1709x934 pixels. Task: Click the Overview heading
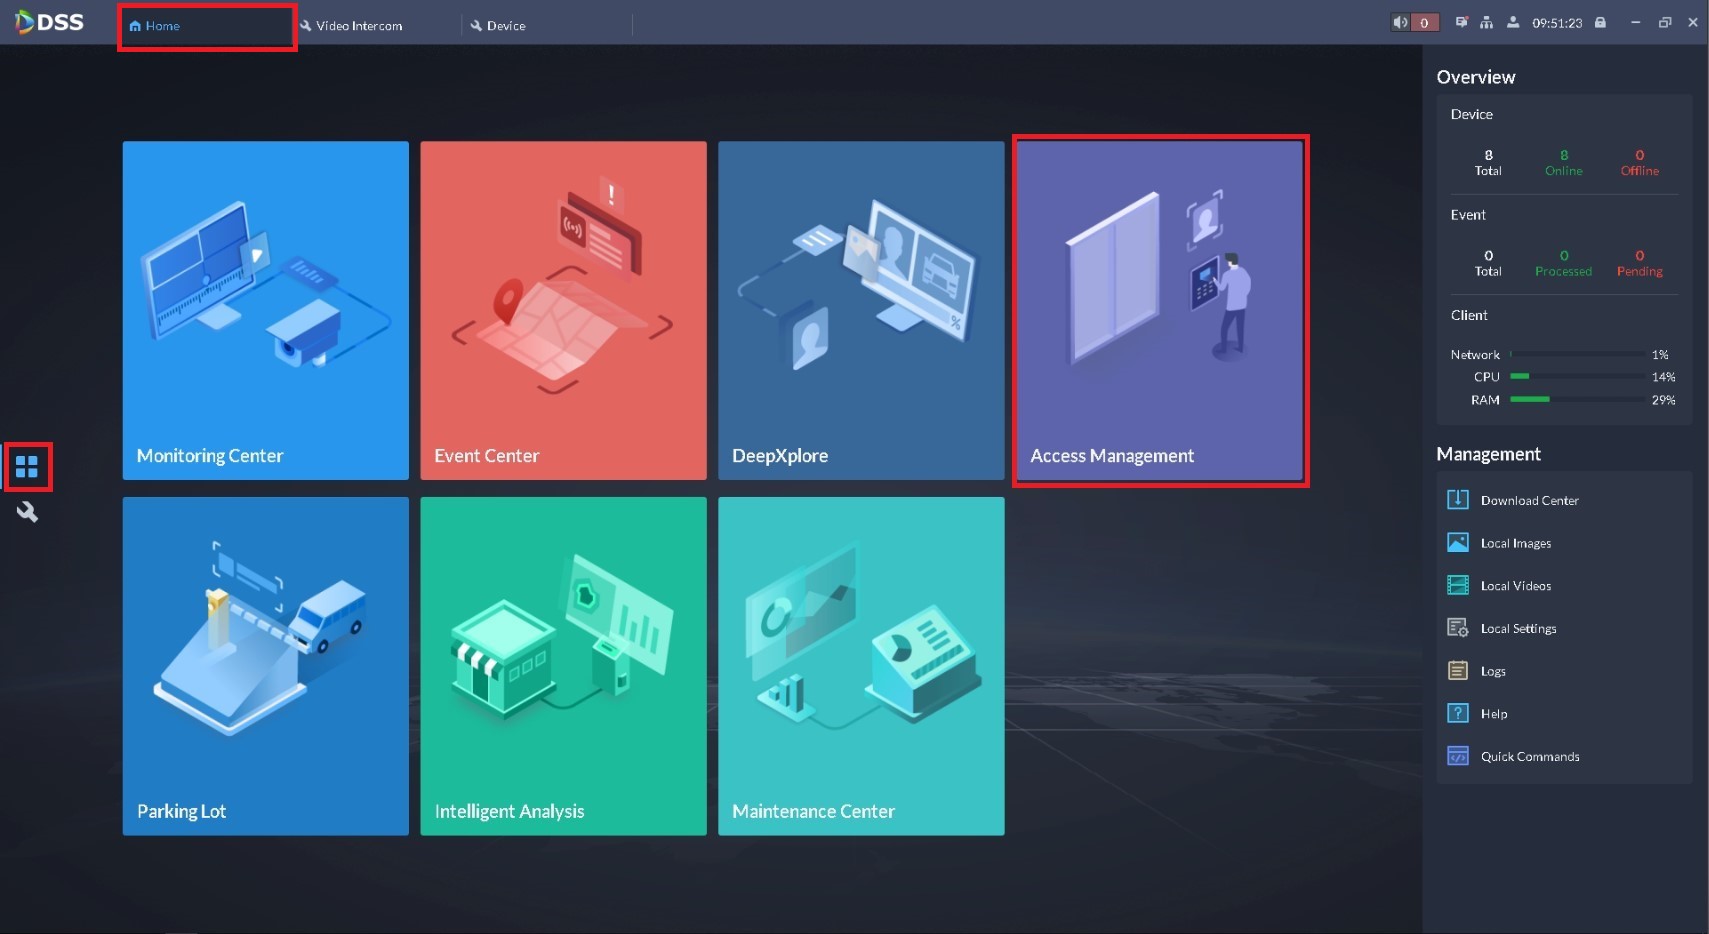click(1476, 77)
